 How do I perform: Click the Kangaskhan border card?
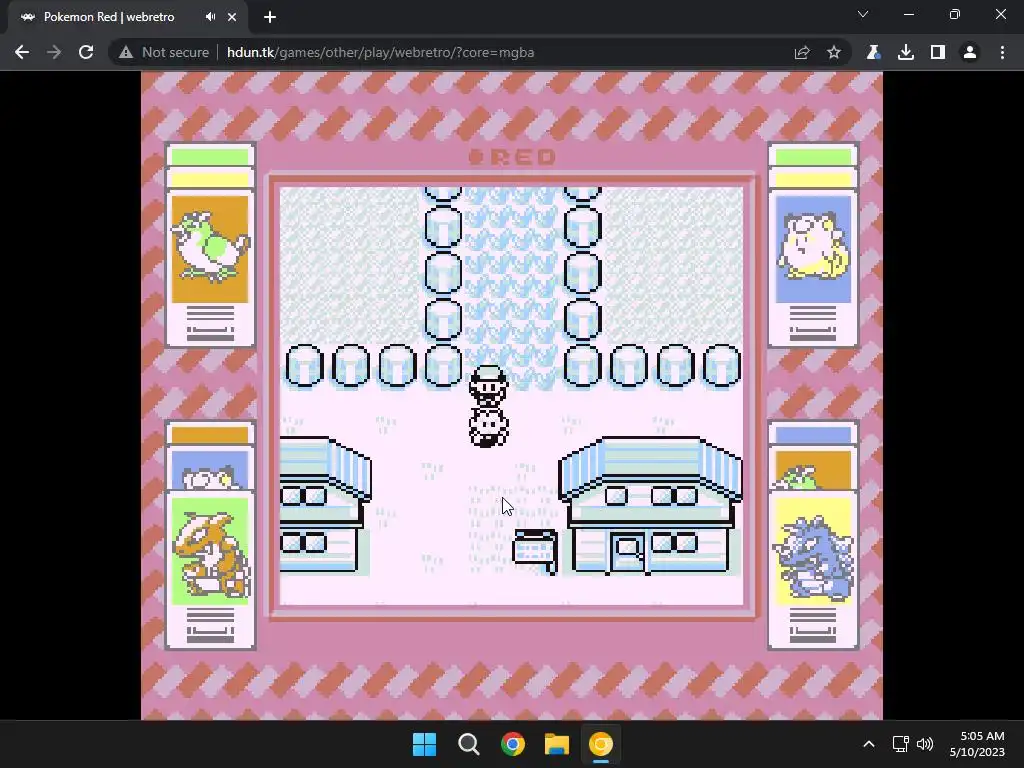(210, 568)
